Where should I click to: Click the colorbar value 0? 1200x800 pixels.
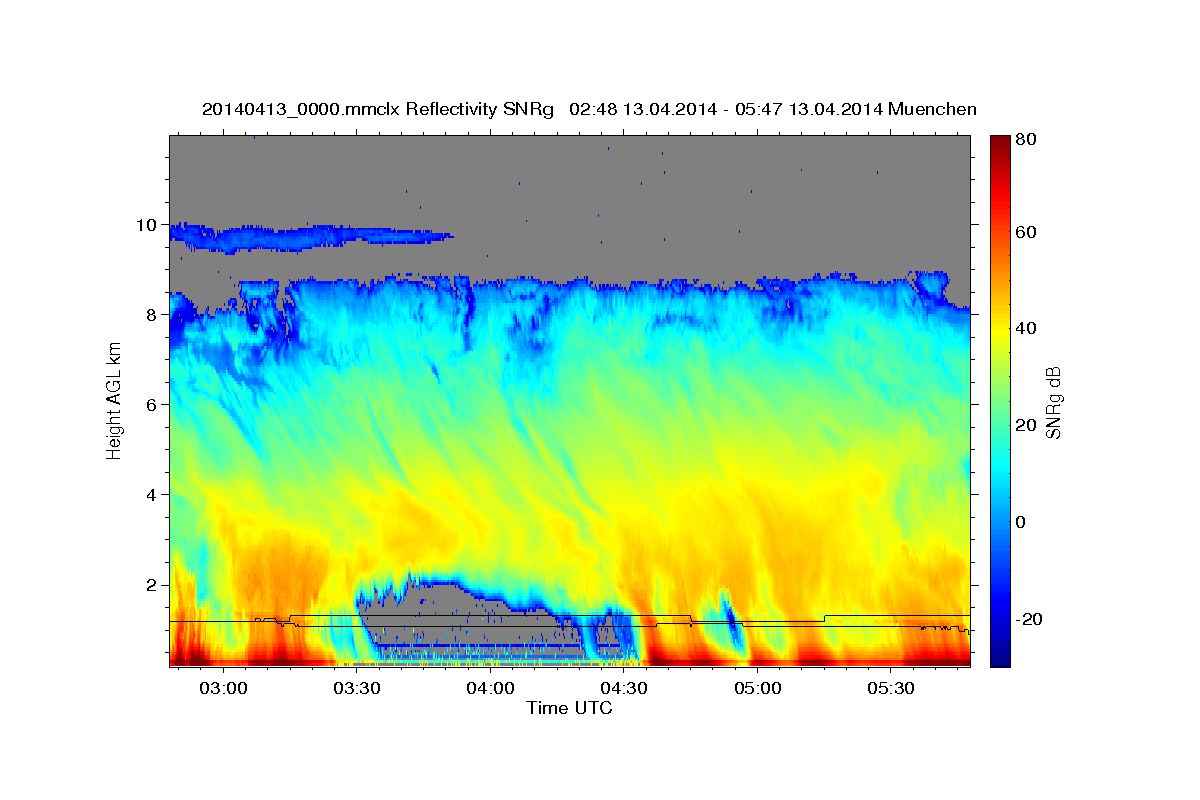click(x=1022, y=522)
